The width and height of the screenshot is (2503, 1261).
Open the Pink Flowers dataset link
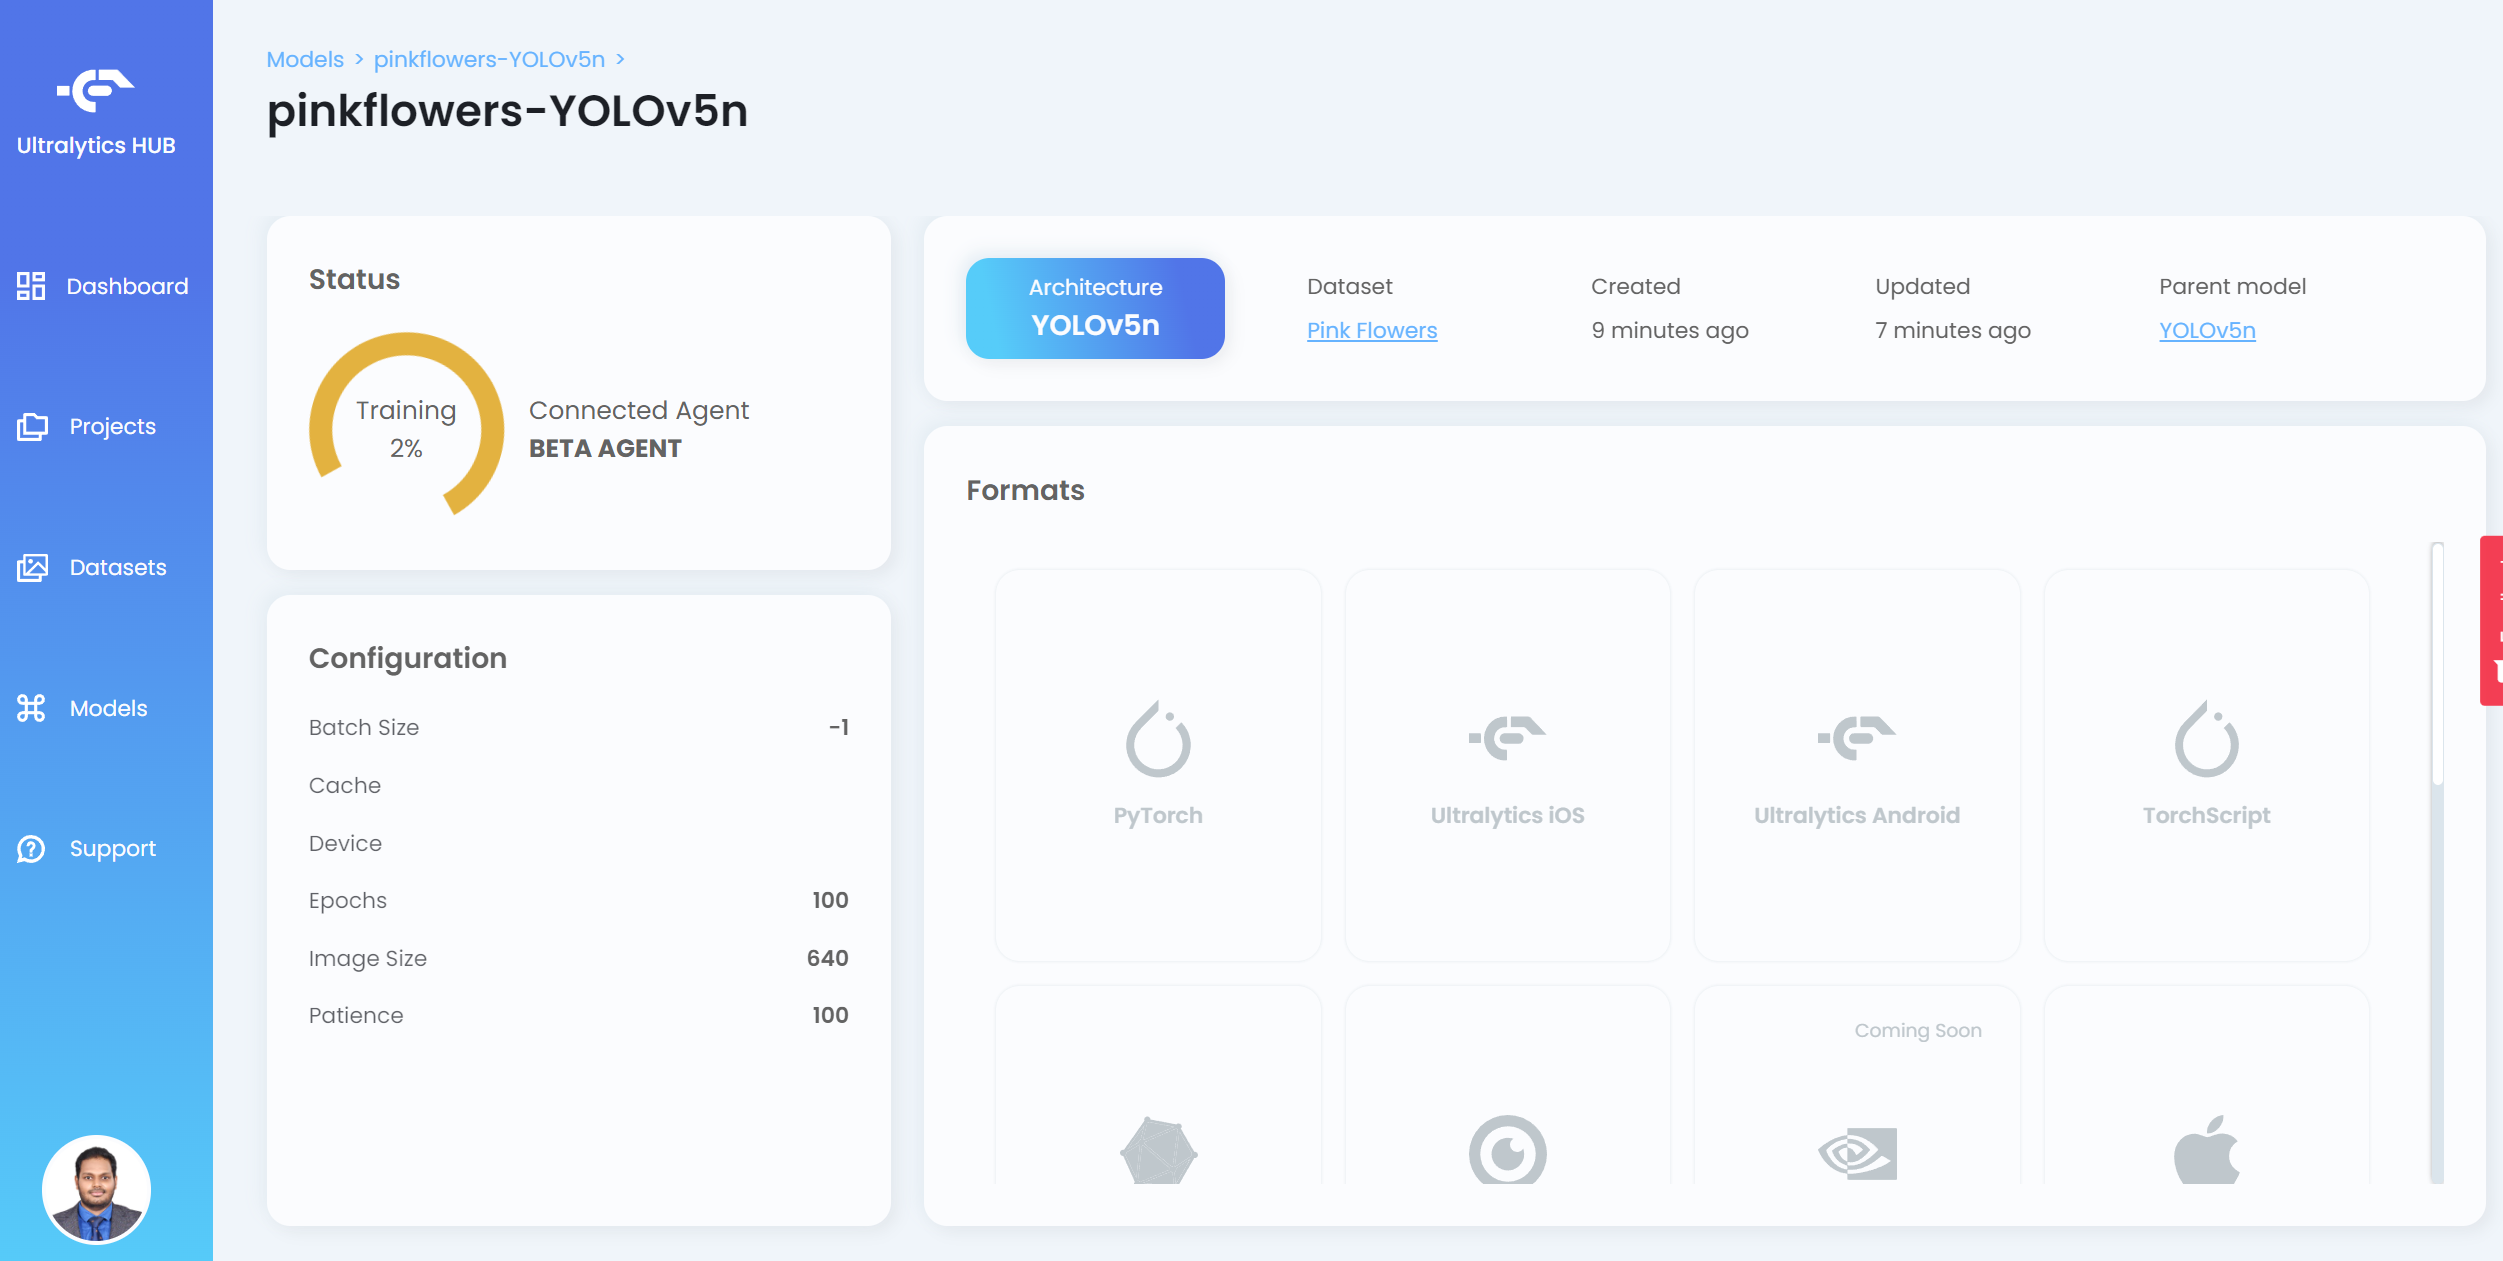click(x=1372, y=330)
